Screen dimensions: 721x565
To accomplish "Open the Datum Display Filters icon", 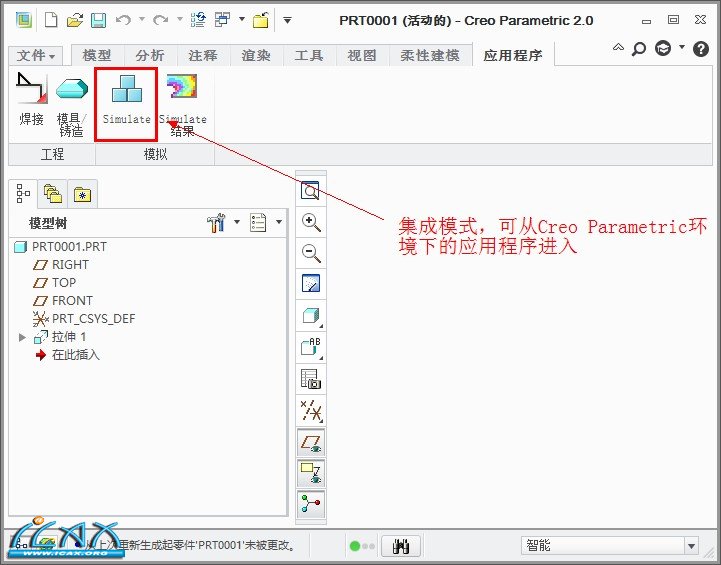I will (311, 411).
